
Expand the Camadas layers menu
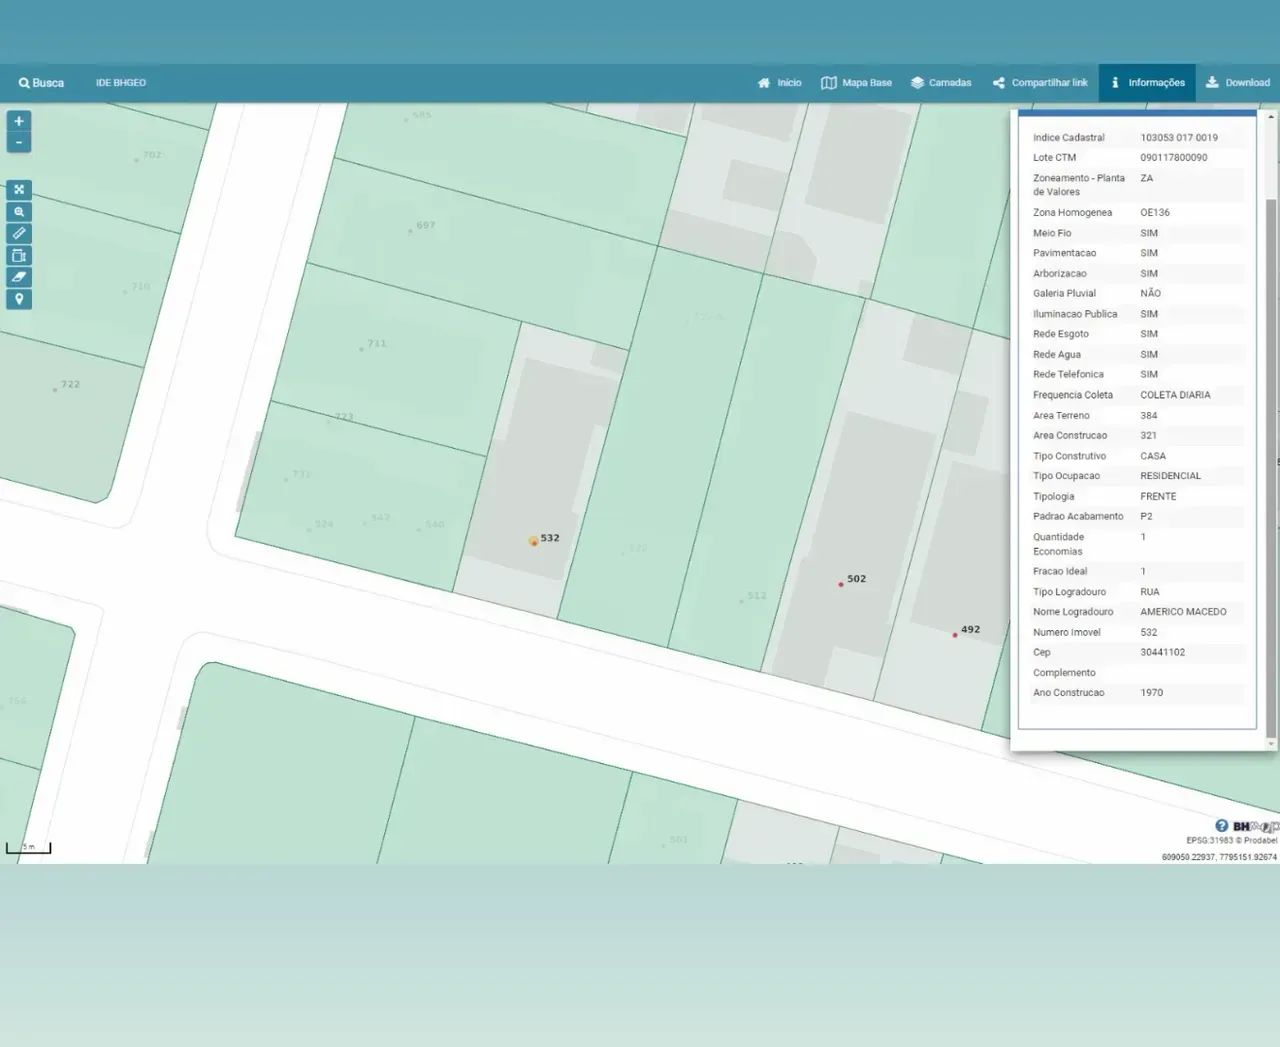pos(941,83)
